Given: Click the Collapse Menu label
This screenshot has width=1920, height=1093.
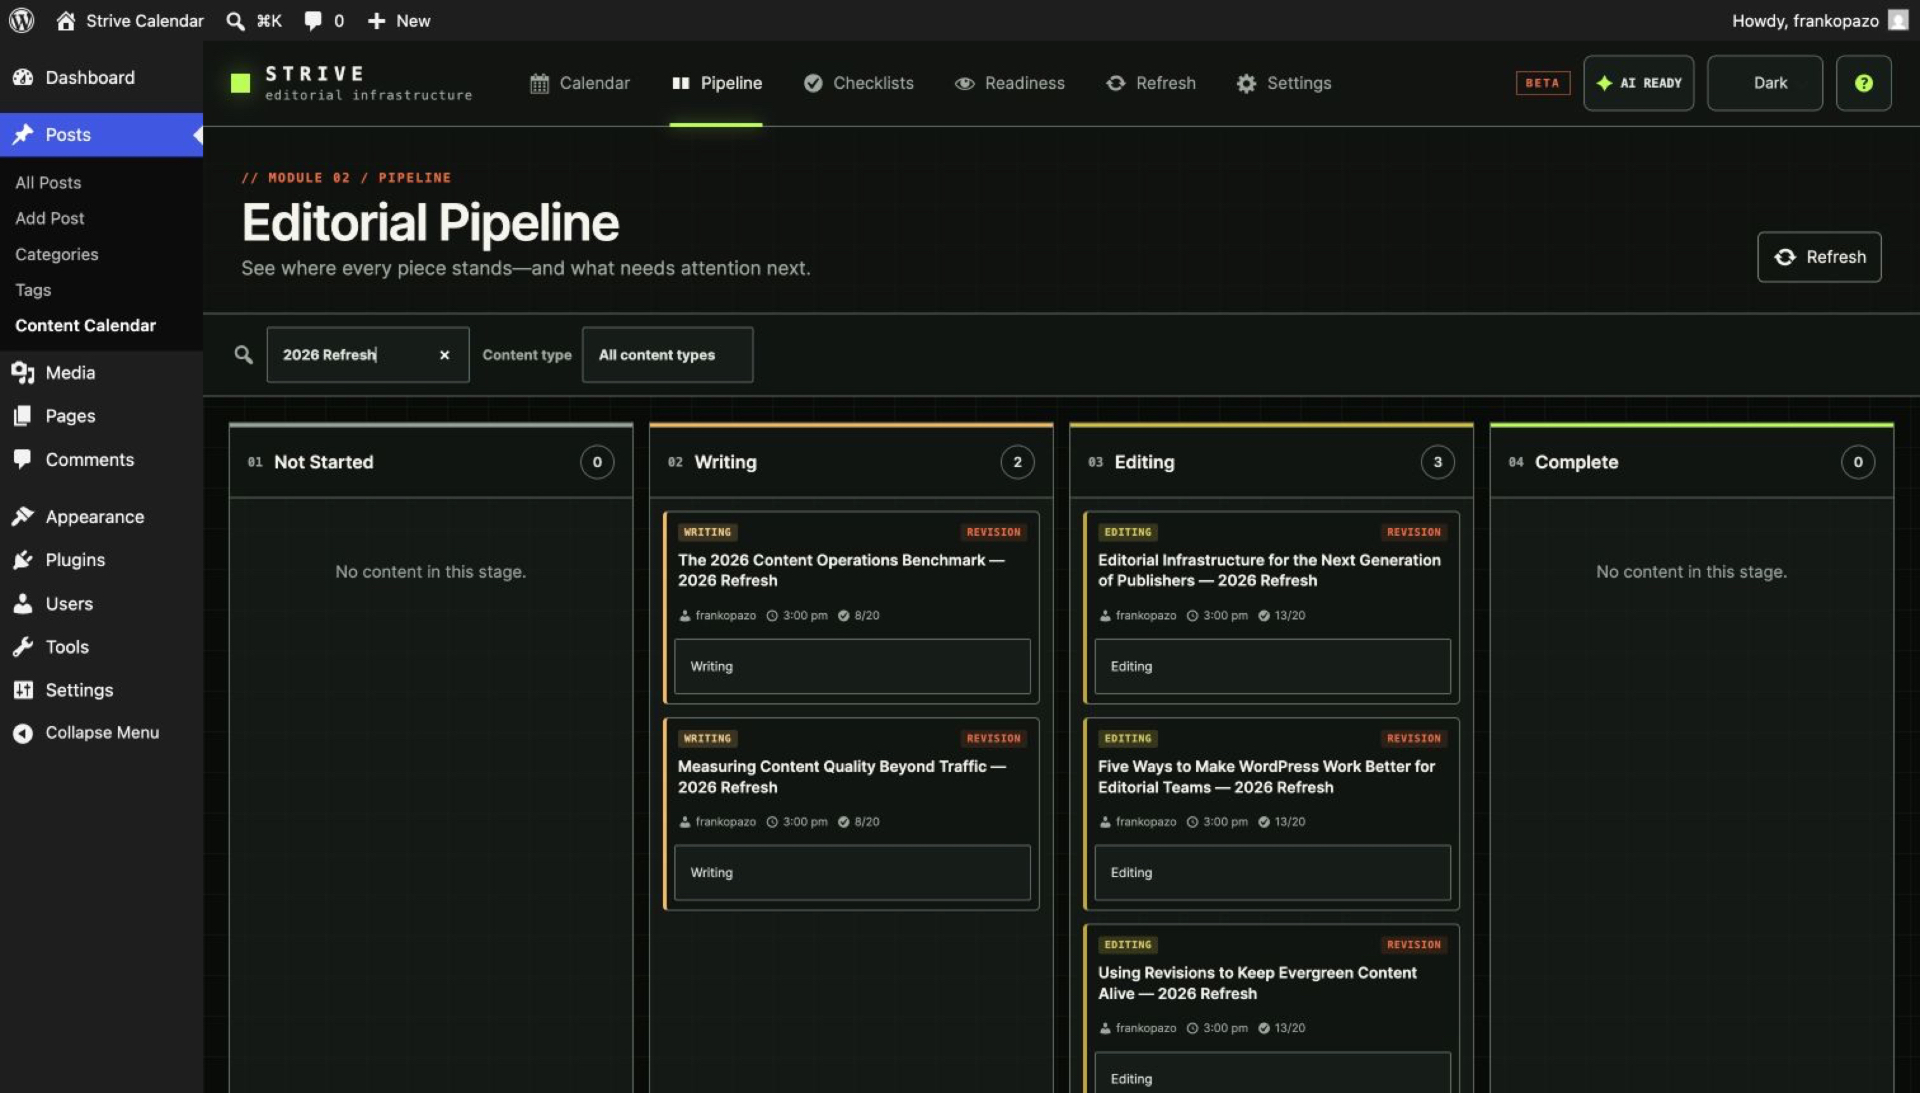Looking at the screenshot, I should tap(102, 733).
